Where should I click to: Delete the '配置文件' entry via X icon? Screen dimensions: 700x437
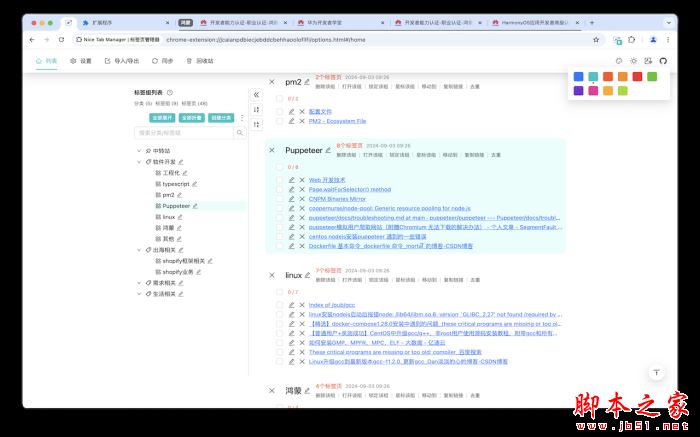pyautogui.click(x=302, y=112)
